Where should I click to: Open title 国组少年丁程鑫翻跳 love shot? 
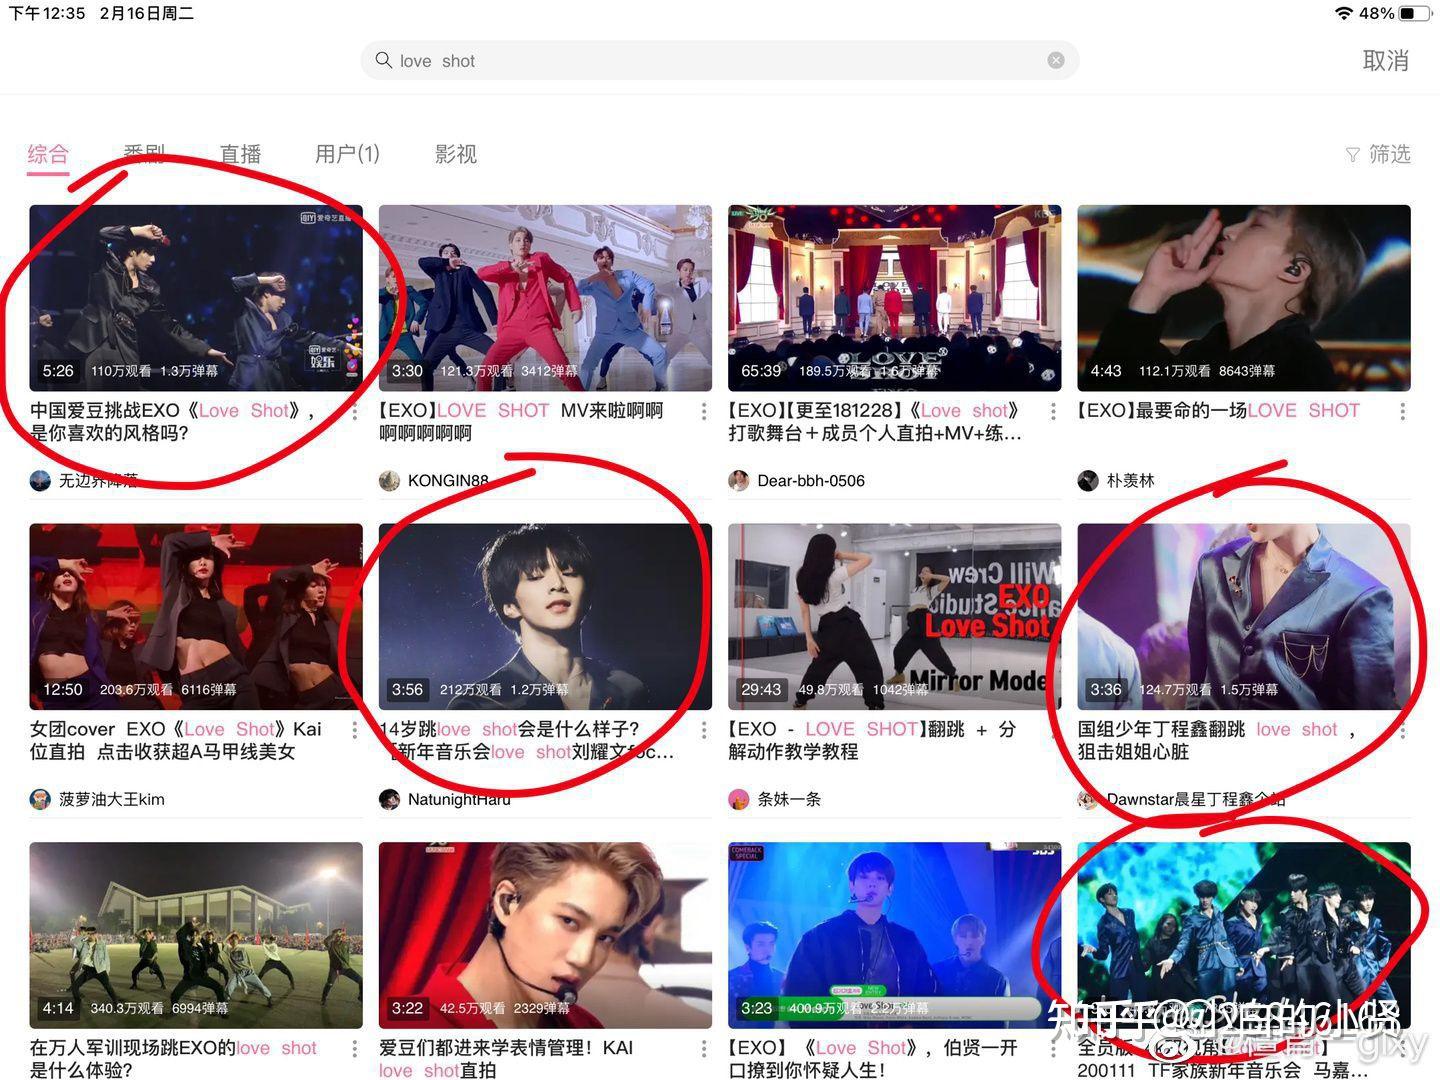tap(1217, 740)
